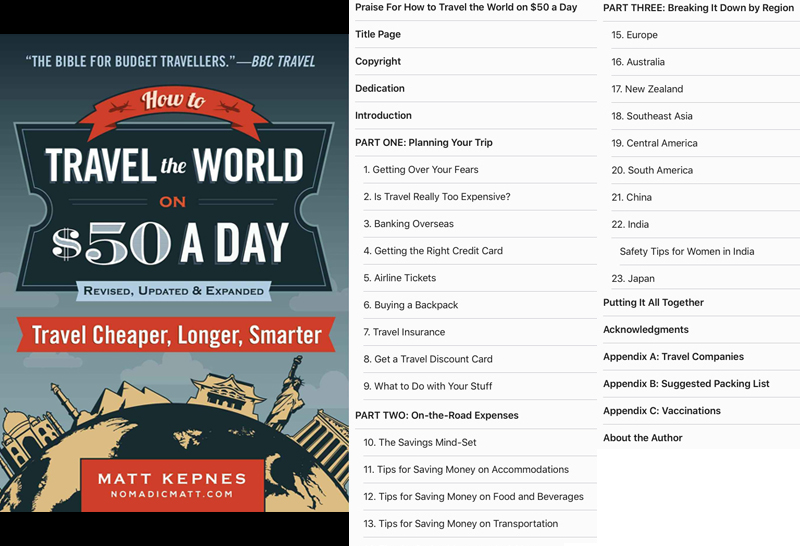Open chapter '15. Europe'

pyautogui.click(x=706, y=35)
